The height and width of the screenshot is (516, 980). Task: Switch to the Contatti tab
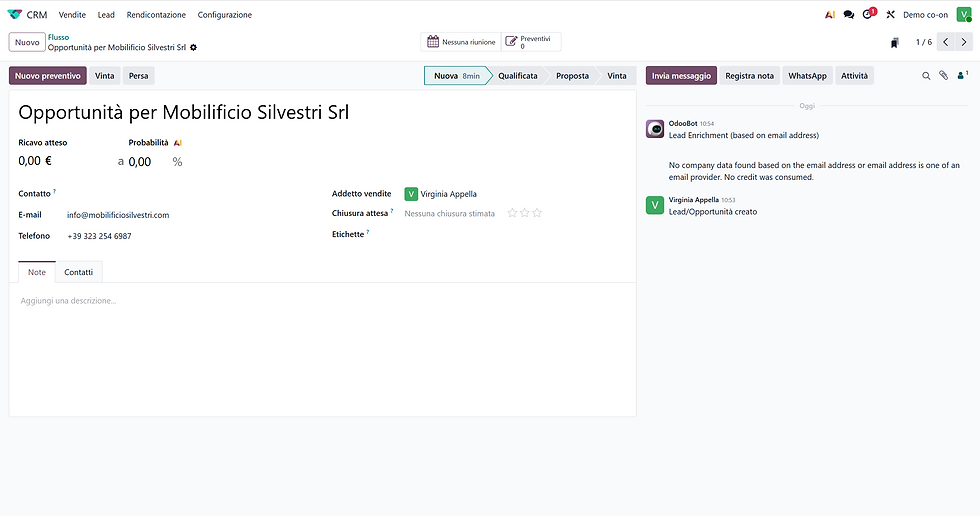tap(78, 272)
